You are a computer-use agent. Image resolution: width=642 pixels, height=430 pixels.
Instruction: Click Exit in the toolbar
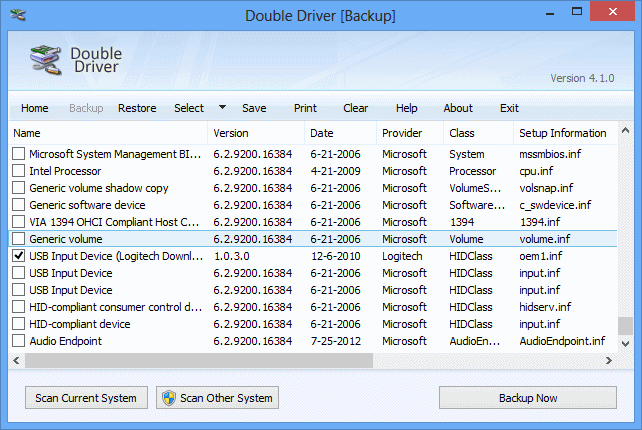(509, 108)
